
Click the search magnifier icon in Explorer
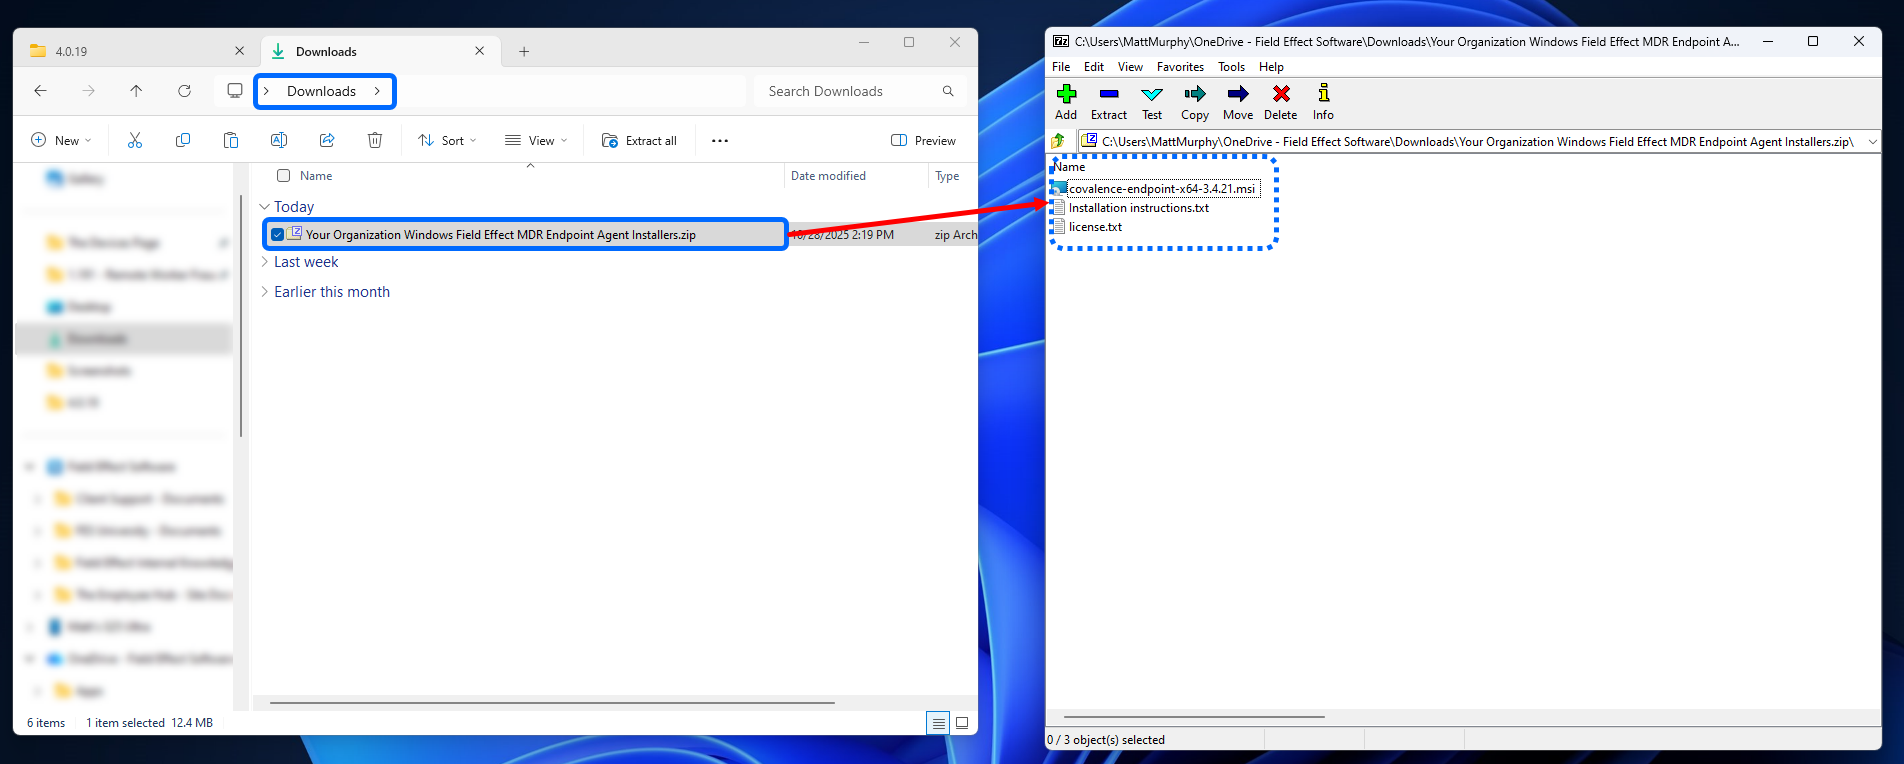pos(948,91)
